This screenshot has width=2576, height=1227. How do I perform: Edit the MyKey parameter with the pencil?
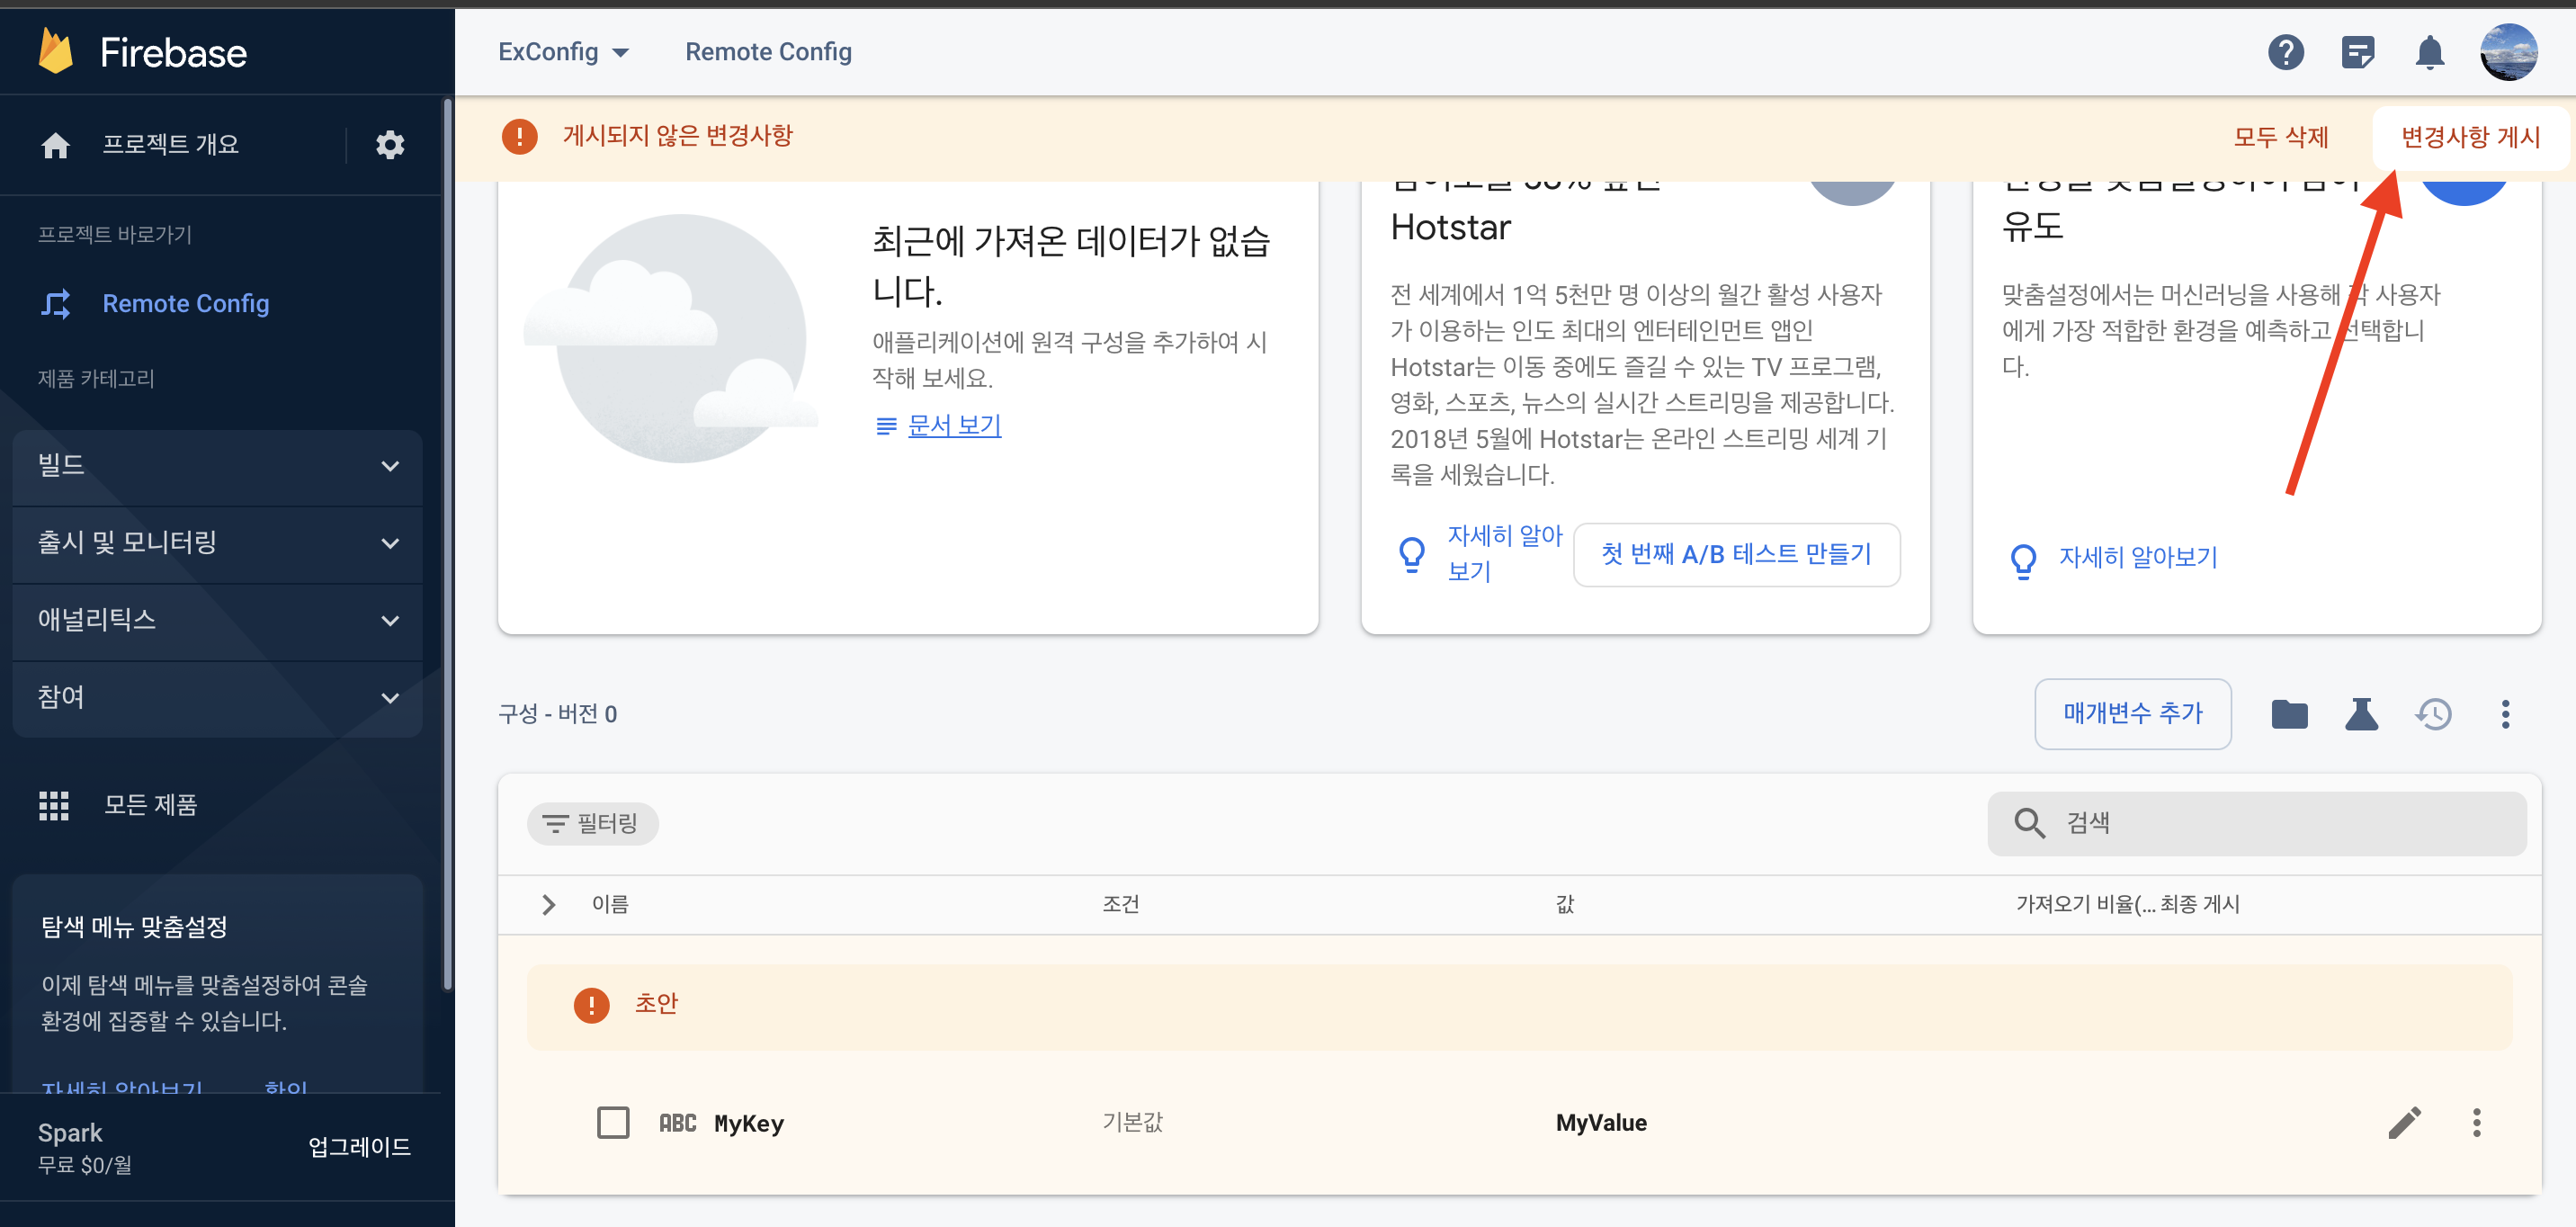2404,1122
